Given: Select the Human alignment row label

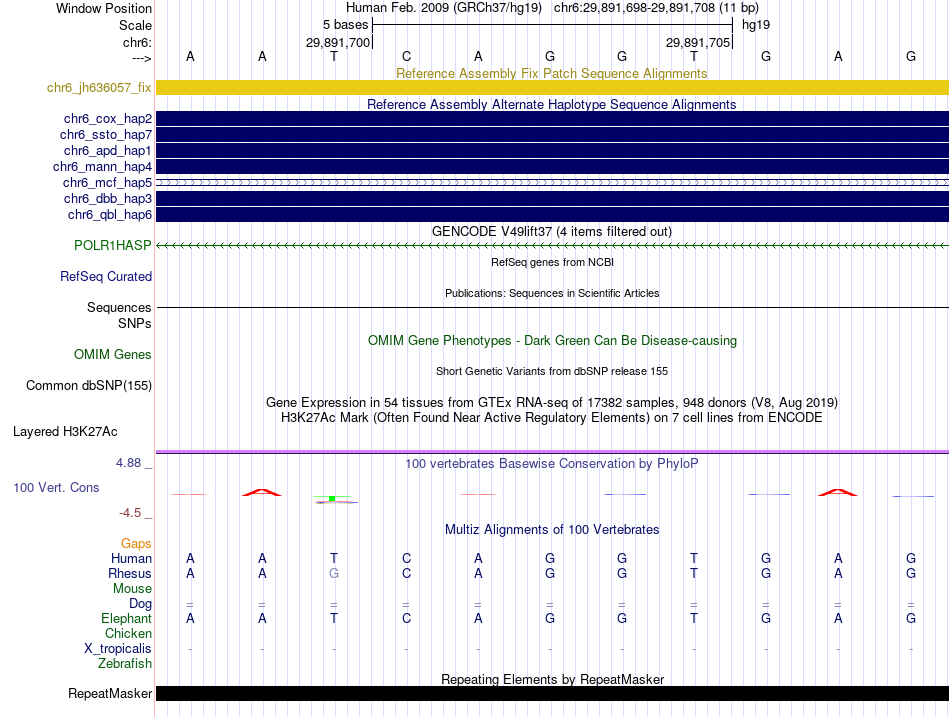Looking at the screenshot, I should (x=131, y=558).
